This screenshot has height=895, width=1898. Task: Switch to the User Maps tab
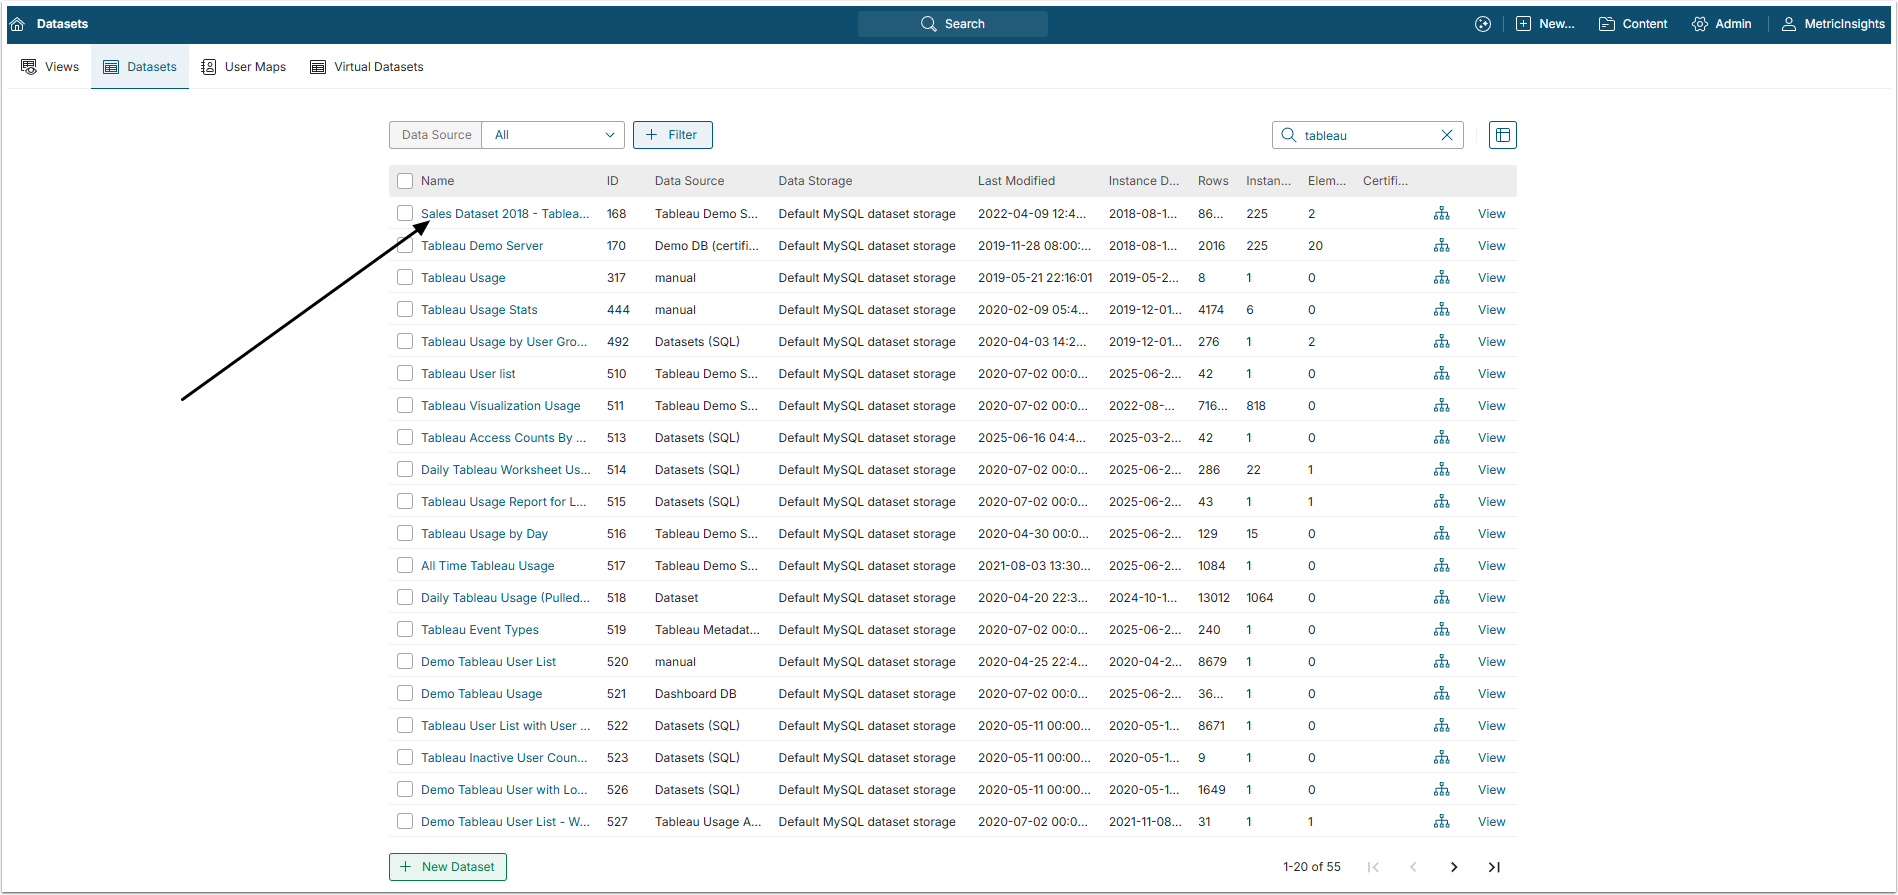tap(244, 67)
